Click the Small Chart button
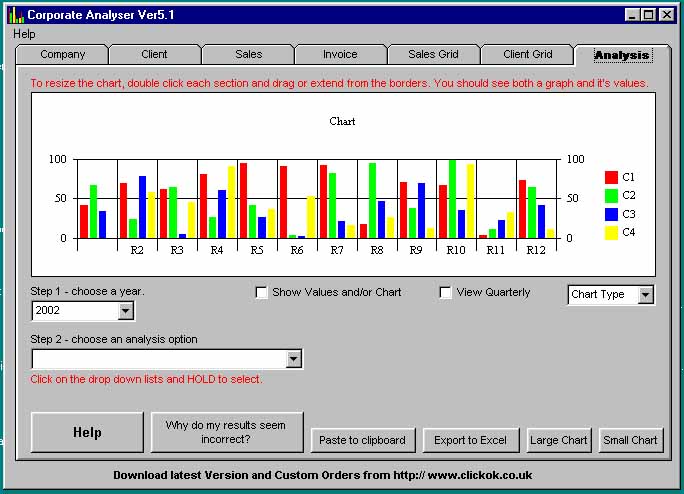 [631, 440]
